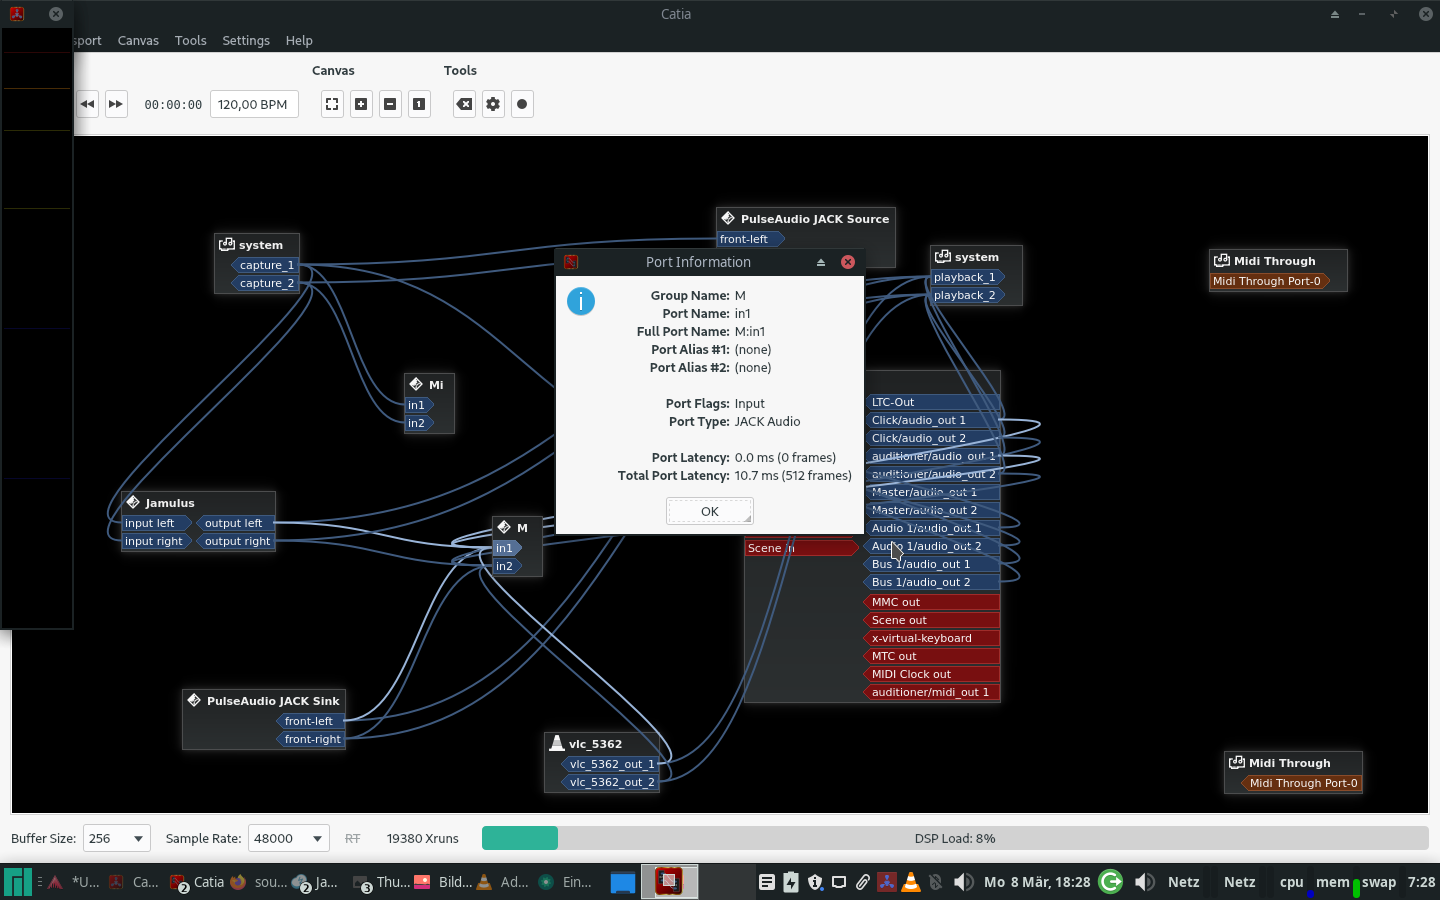Open the Buffer Size dropdown

click(117, 838)
